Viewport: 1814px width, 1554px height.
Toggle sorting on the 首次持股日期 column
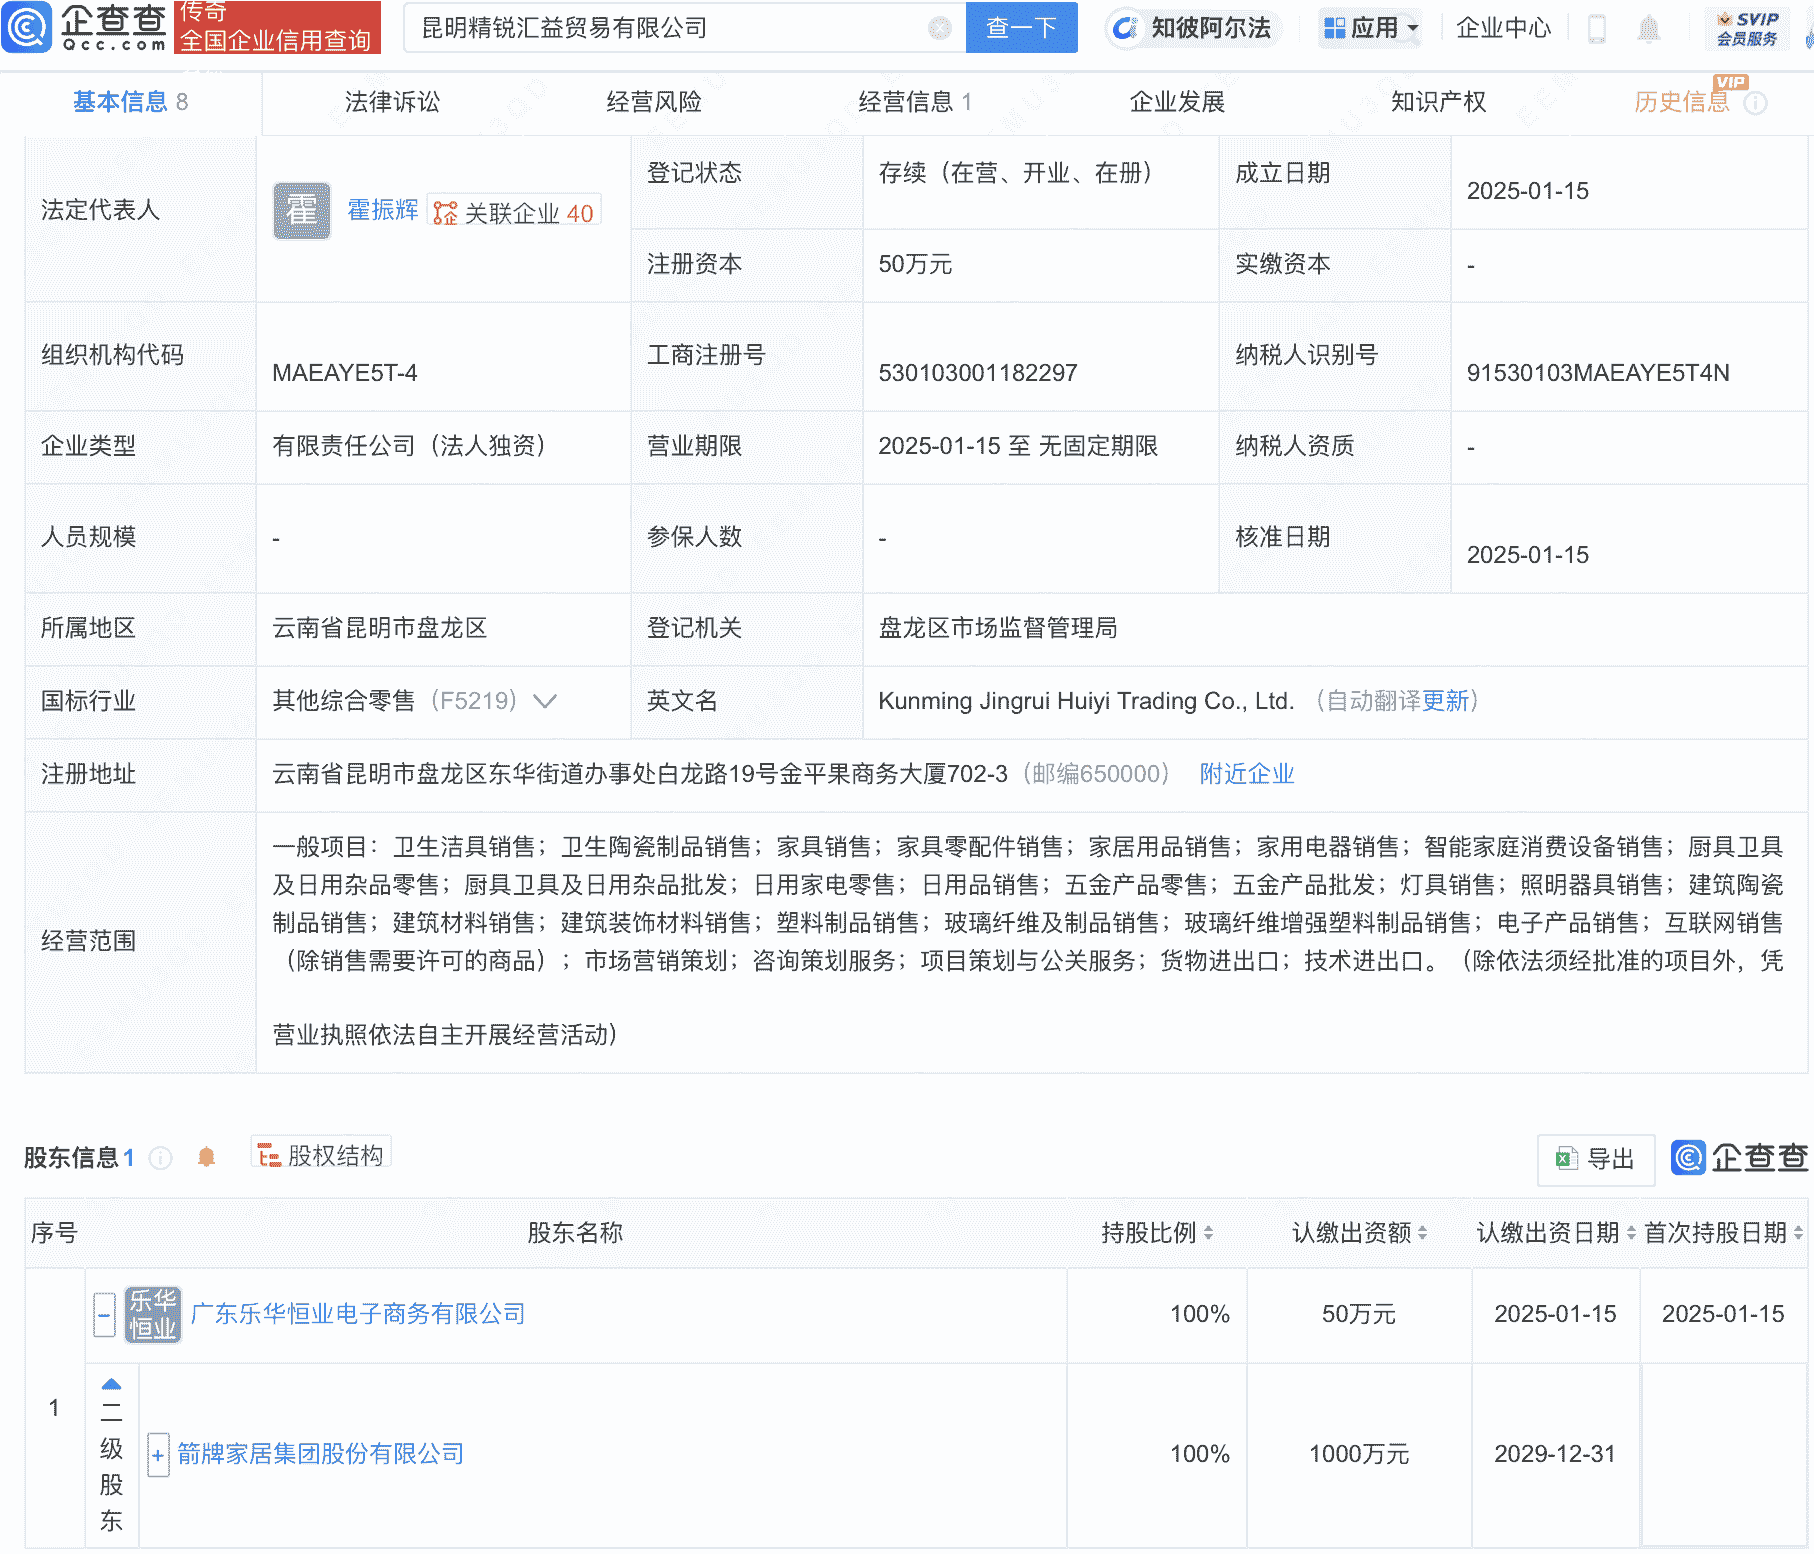pos(1797,1233)
